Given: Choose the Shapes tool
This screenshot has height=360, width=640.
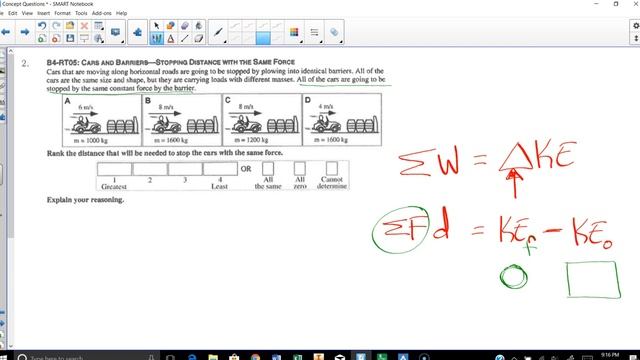Looking at the screenshot, I should 171,26.
